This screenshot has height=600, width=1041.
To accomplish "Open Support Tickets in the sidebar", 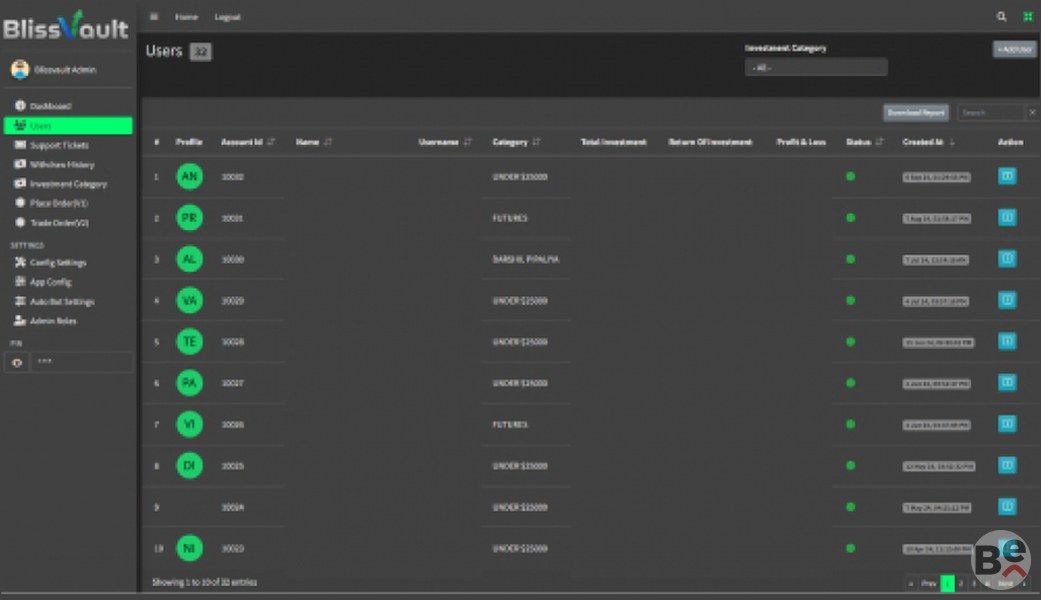I will click(59, 145).
